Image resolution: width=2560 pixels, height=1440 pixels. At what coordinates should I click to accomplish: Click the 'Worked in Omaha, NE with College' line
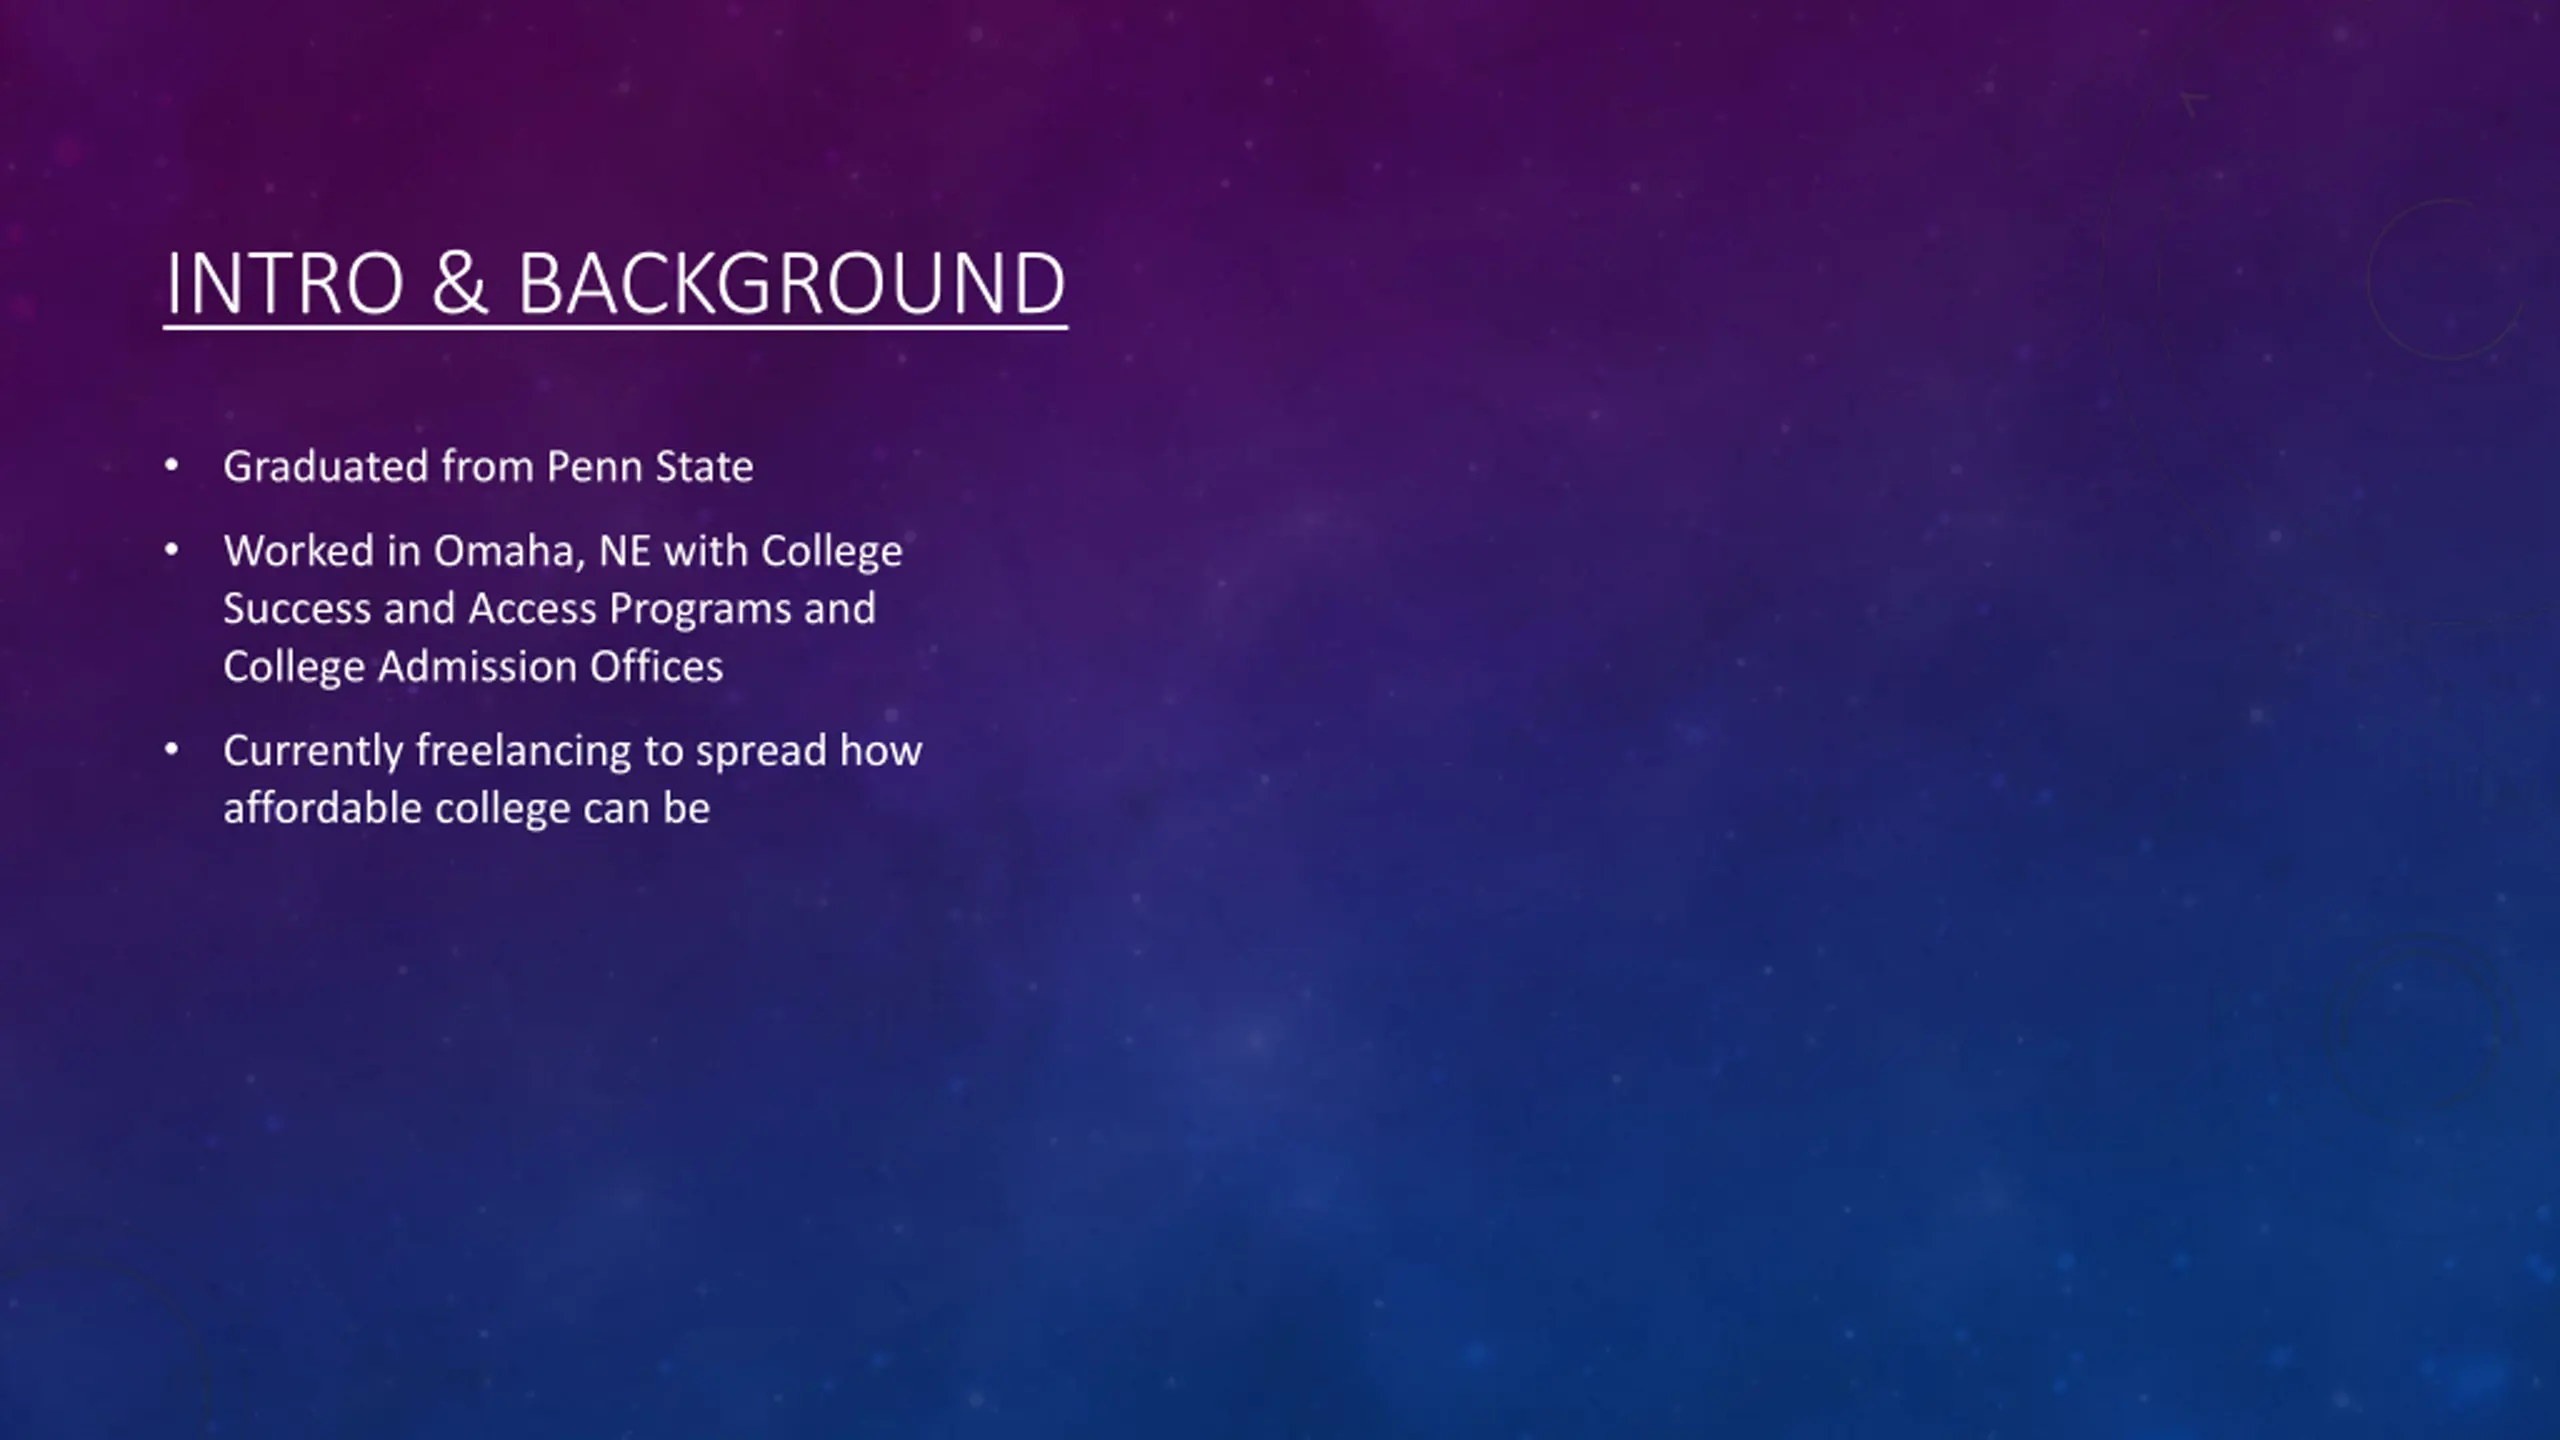point(563,552)
